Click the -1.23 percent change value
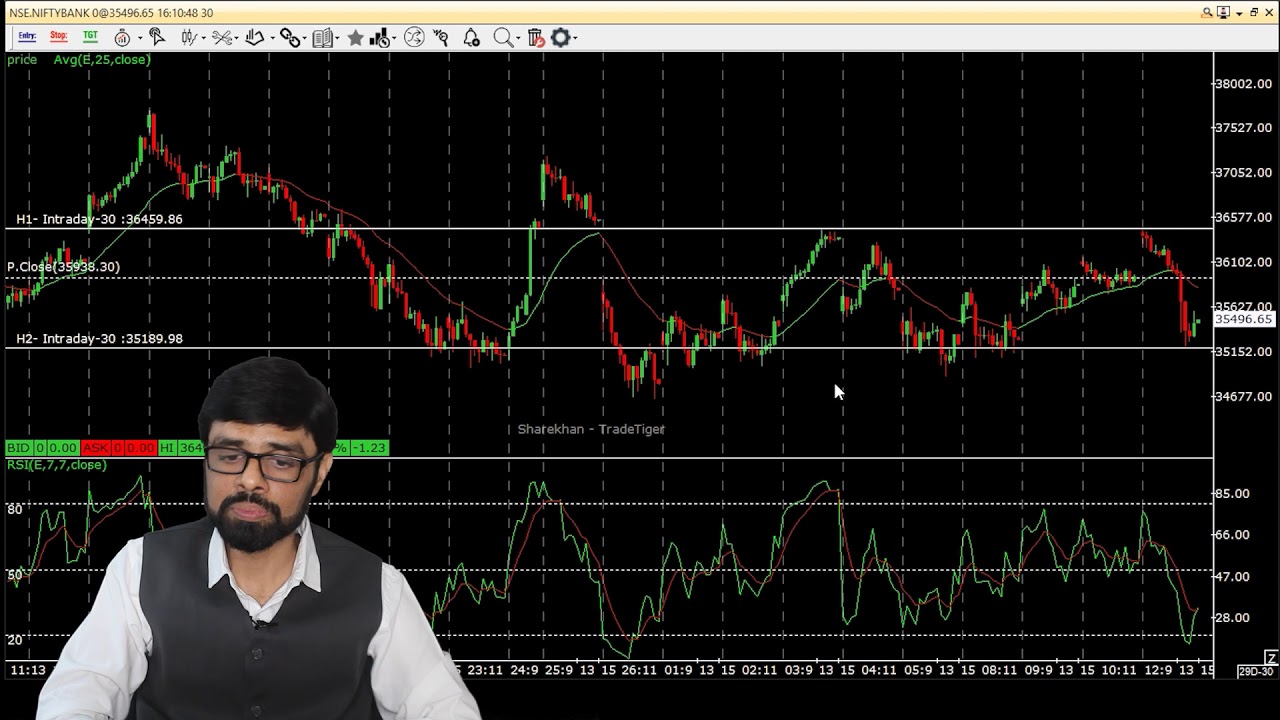This screenshot has width=1280, height=720. (368, 448)
